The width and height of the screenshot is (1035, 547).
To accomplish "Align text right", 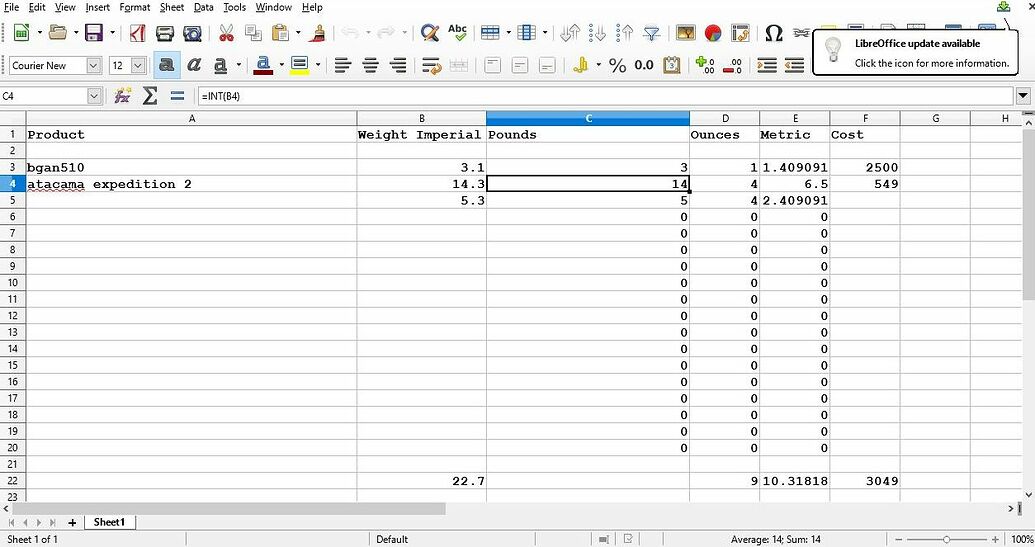I will [x=398, y=65].
